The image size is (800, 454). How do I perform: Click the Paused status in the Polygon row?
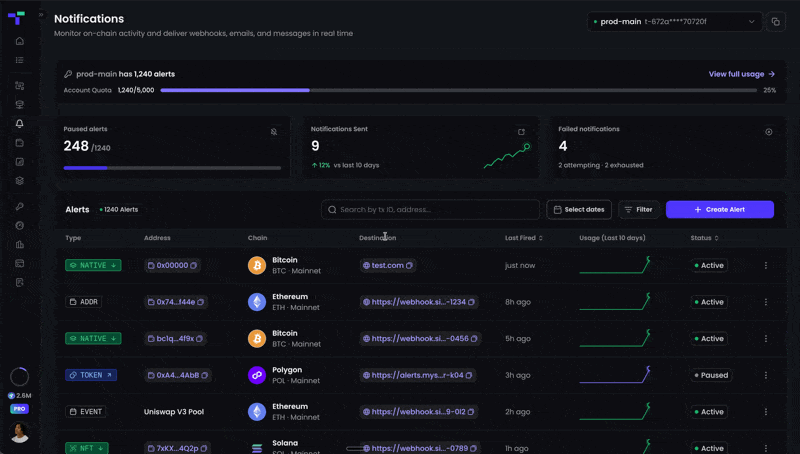click(x=710, y=375)
